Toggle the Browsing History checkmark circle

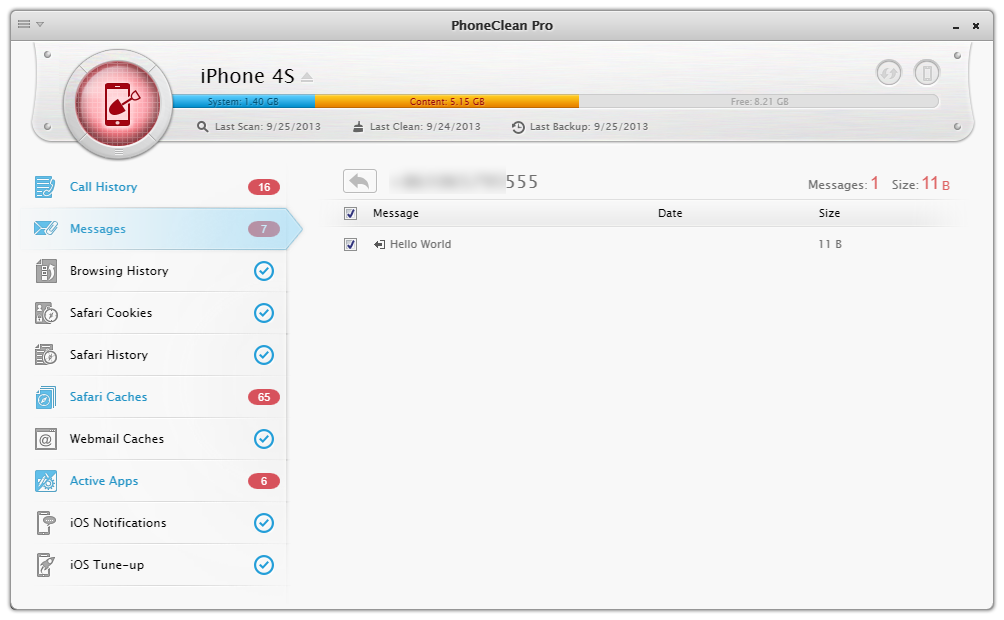(x=264, y=271)
